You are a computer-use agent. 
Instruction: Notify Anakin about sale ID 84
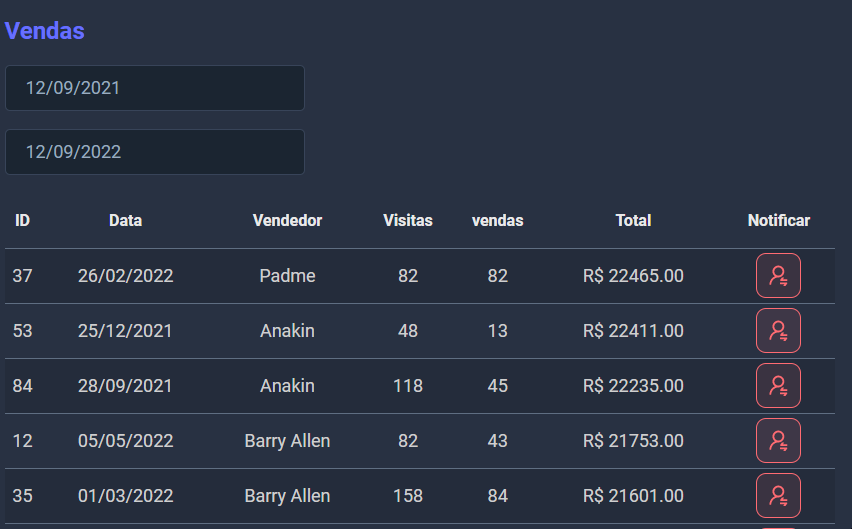778,386
